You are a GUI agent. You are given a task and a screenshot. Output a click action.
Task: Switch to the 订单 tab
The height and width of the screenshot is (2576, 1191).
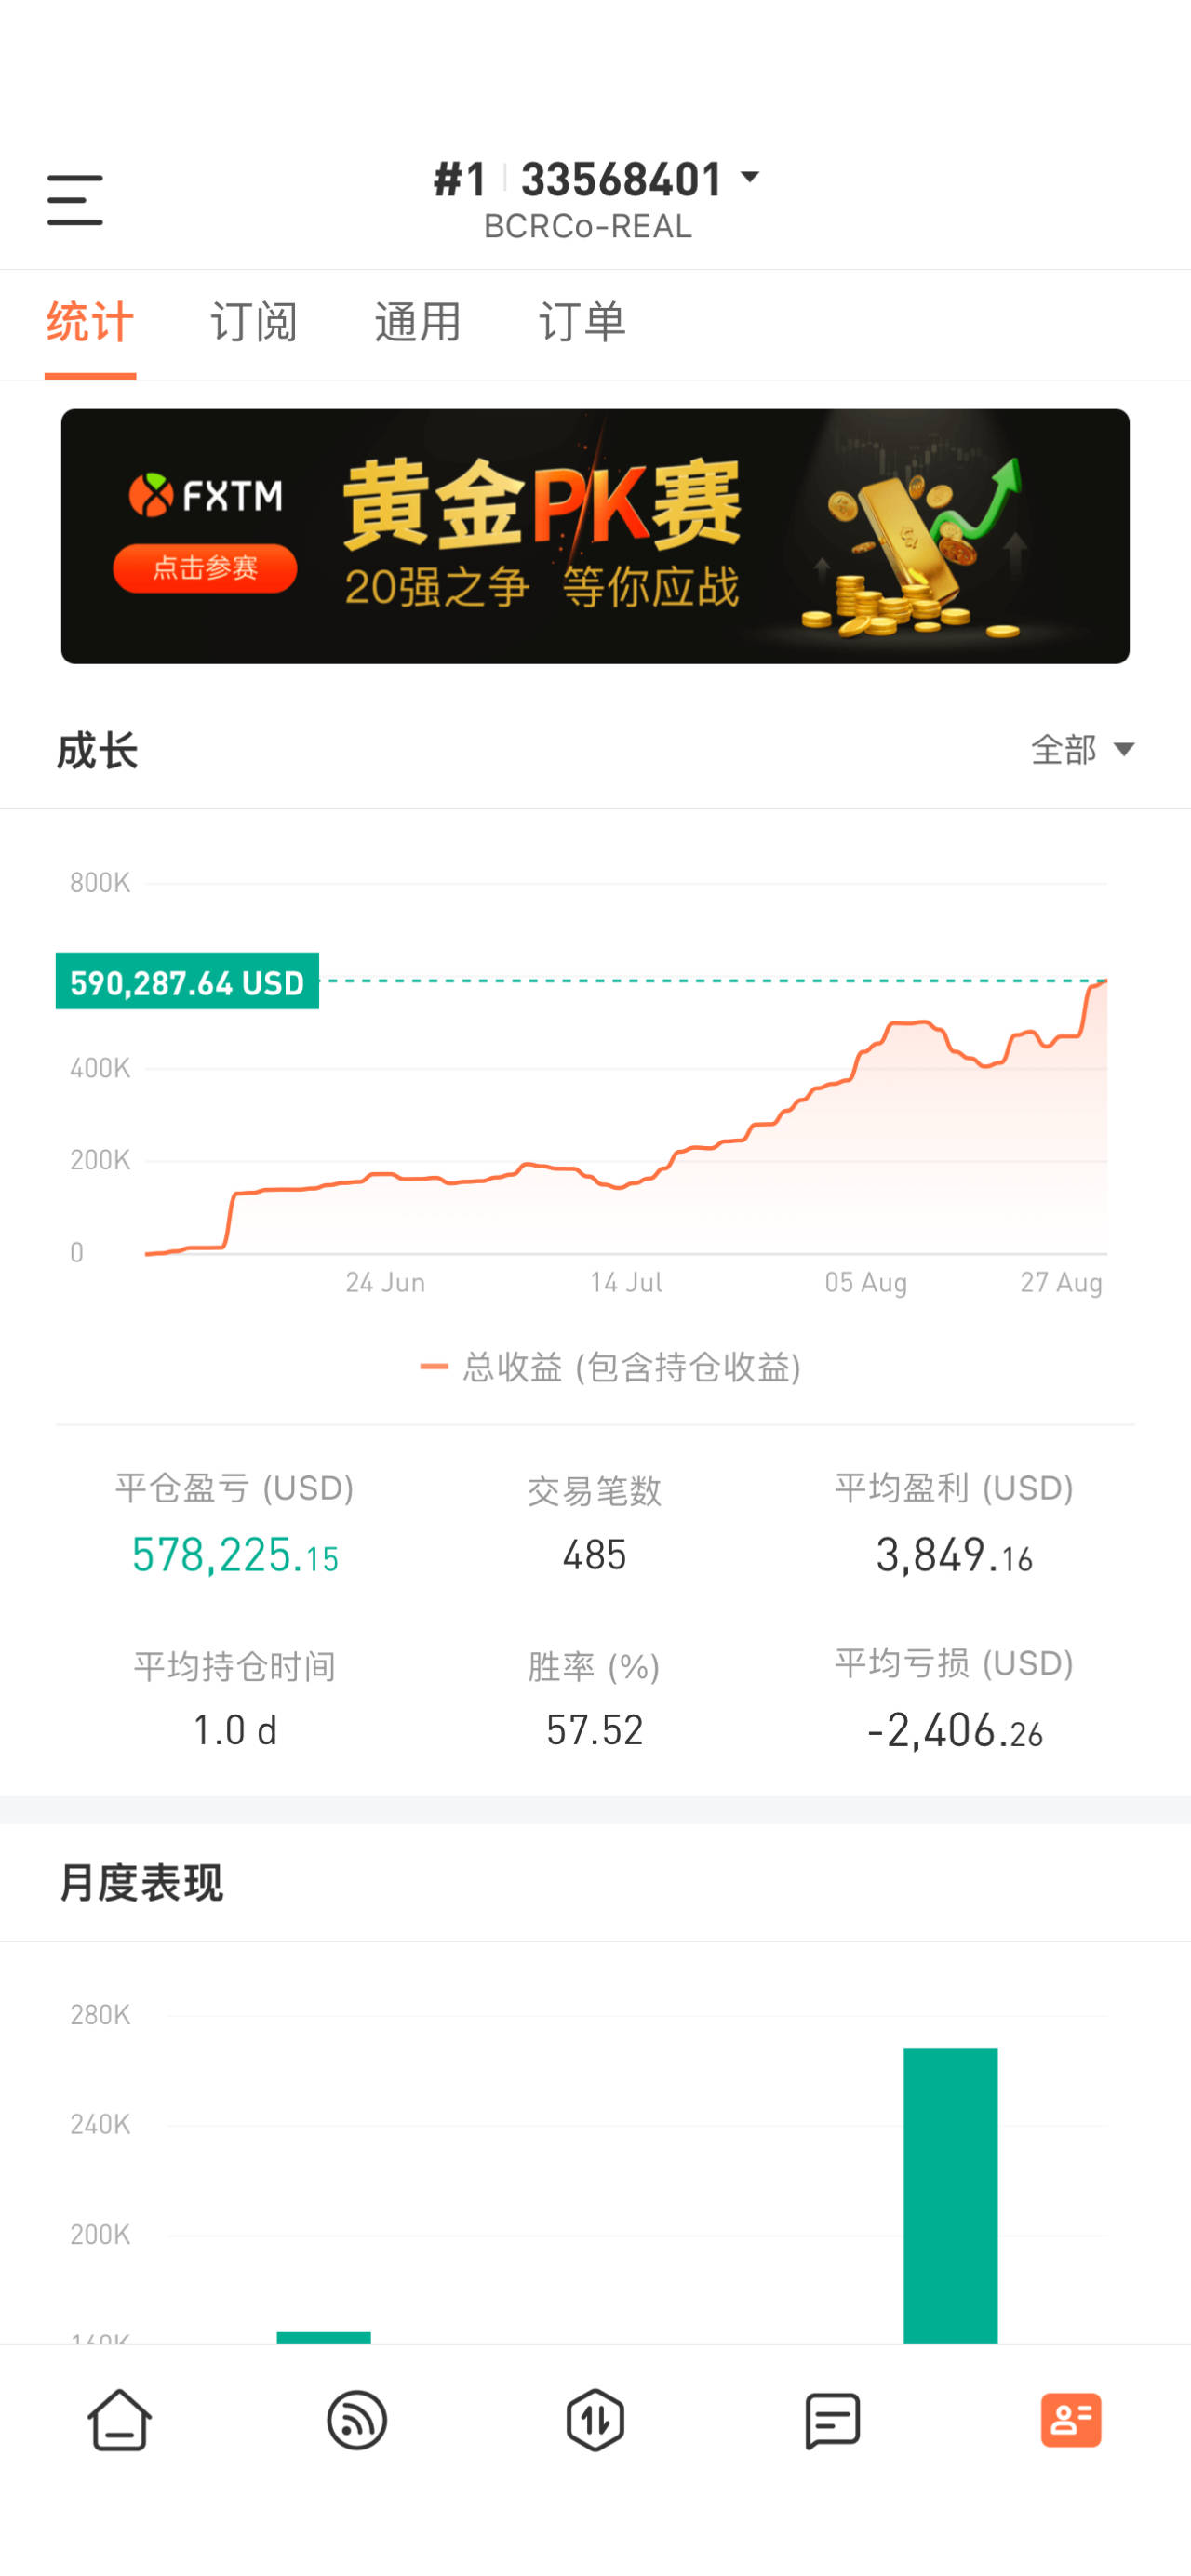582,322
